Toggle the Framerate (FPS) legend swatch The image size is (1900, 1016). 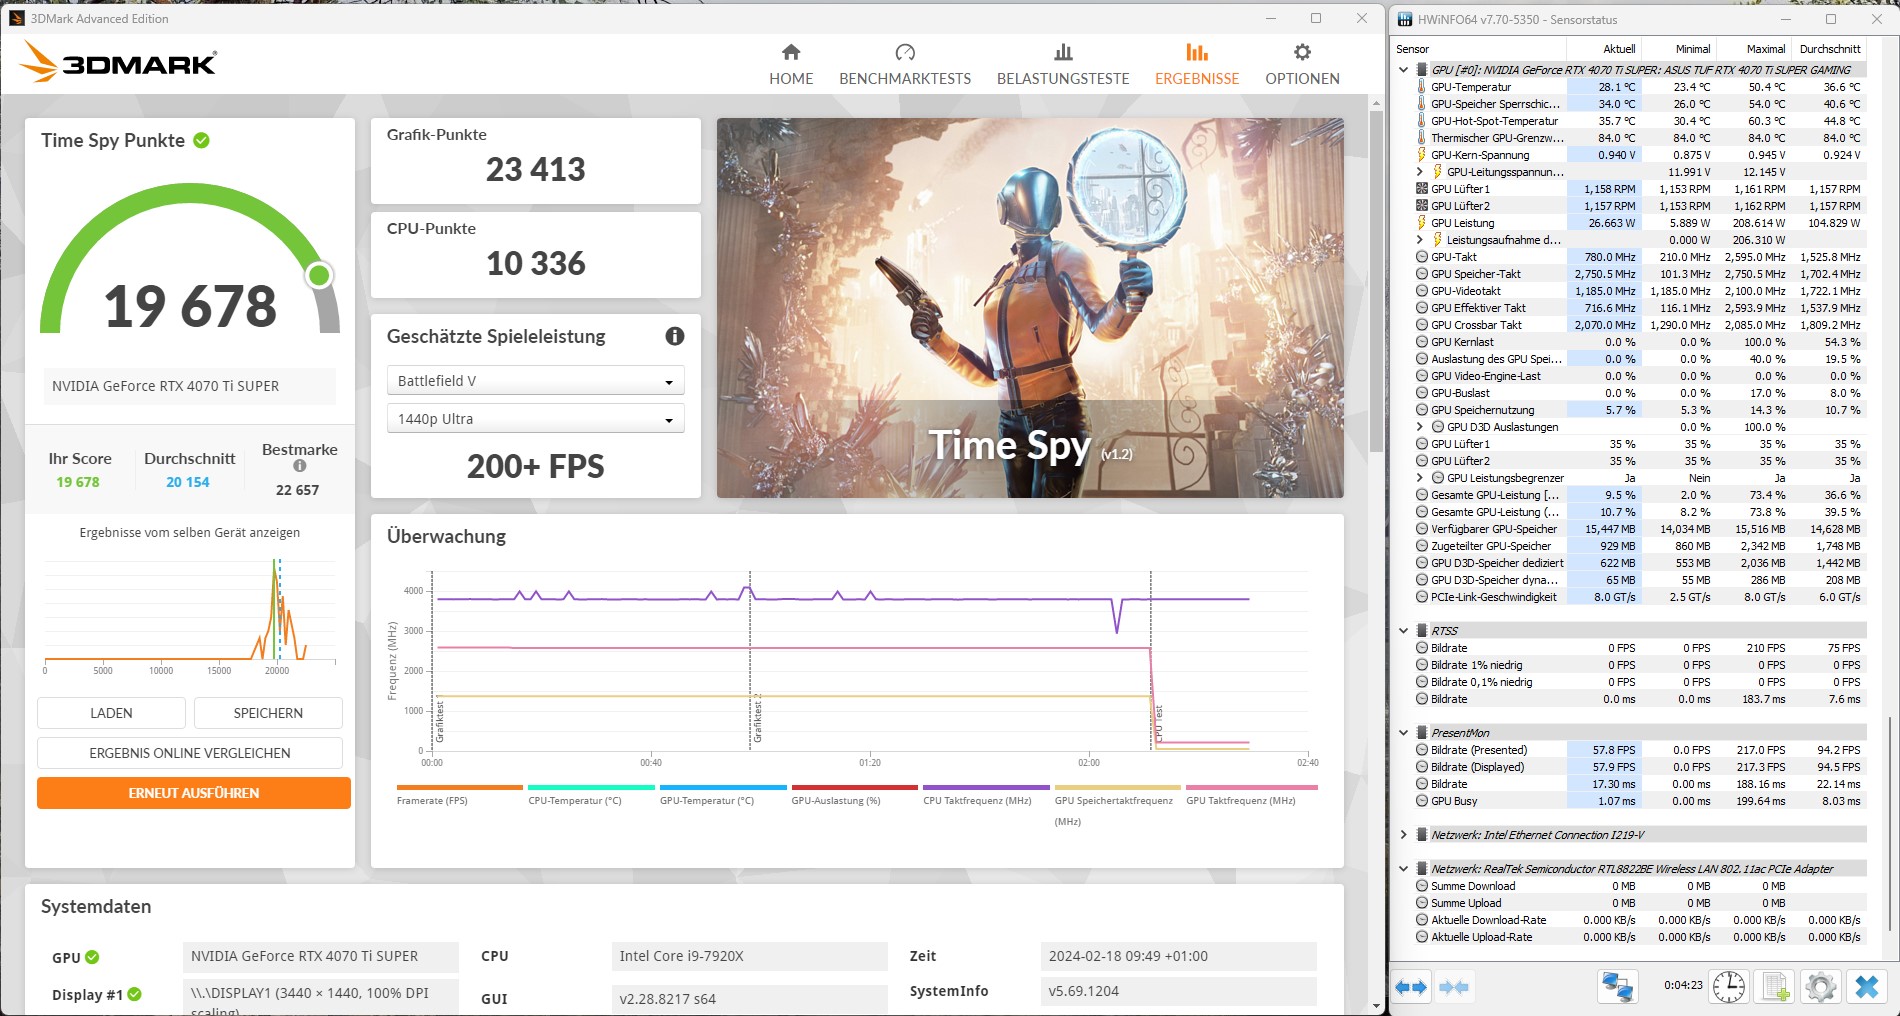tap(459, 788)
